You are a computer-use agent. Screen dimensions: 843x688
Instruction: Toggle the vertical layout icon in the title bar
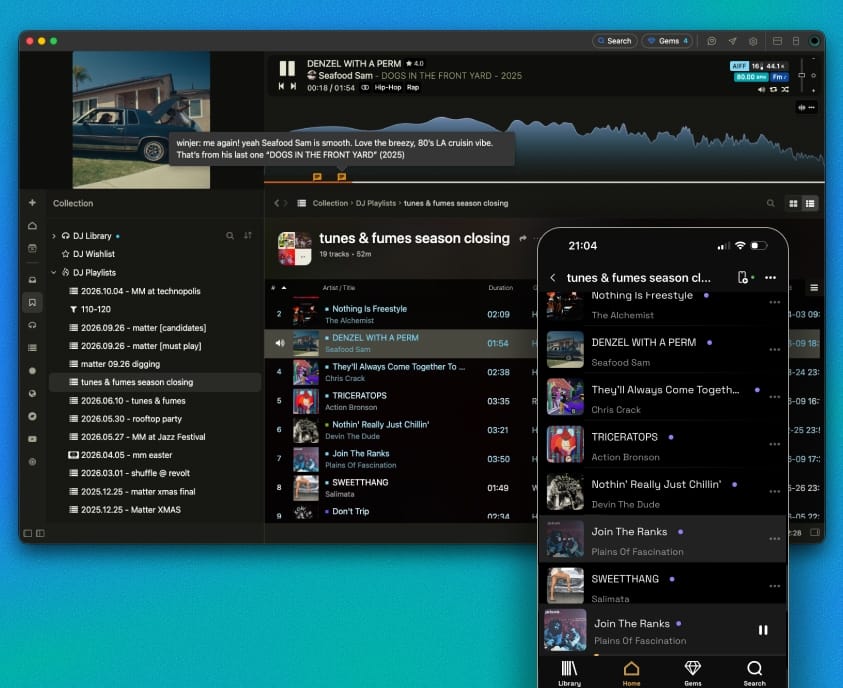pos(796,41)
